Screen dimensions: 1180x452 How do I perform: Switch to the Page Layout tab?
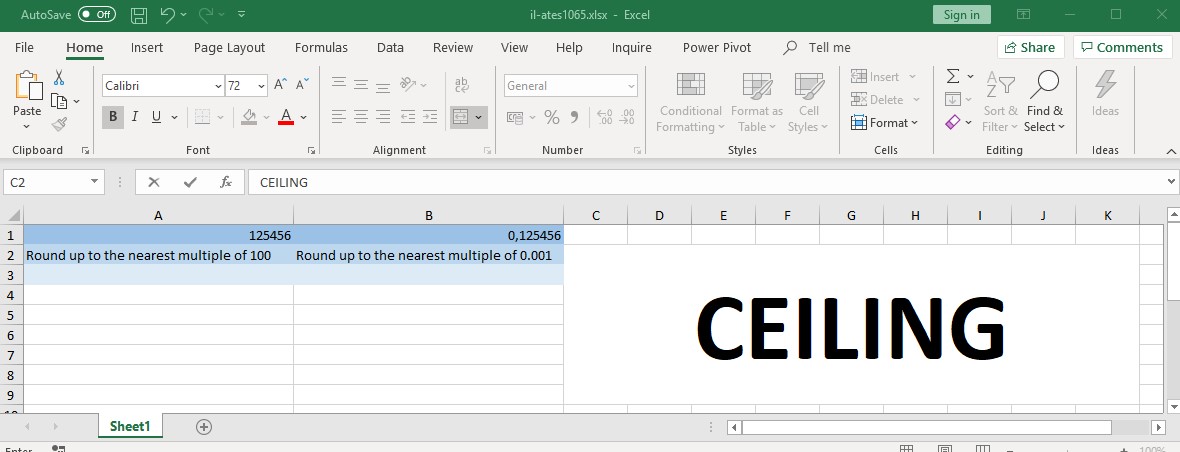pos(230,47)
